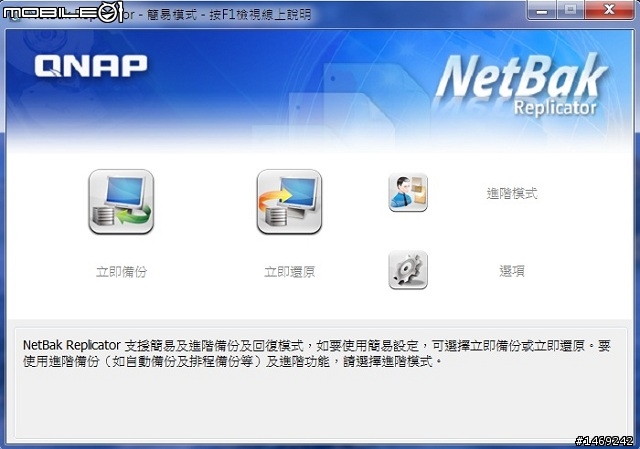This screenshot has height=449, width=640.
Task: Click the QNAP logo in the banner
Action: [x=91, y=66]
